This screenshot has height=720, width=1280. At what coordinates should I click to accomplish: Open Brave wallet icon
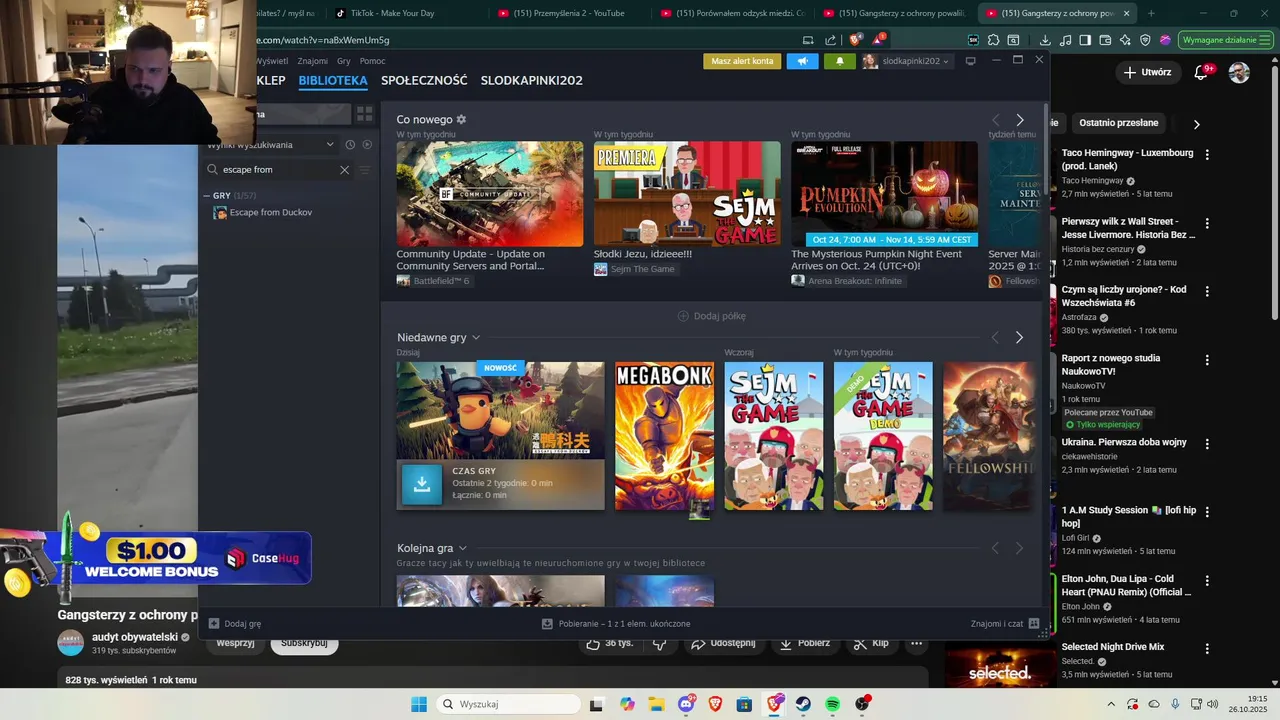(x=1105, y=40)
